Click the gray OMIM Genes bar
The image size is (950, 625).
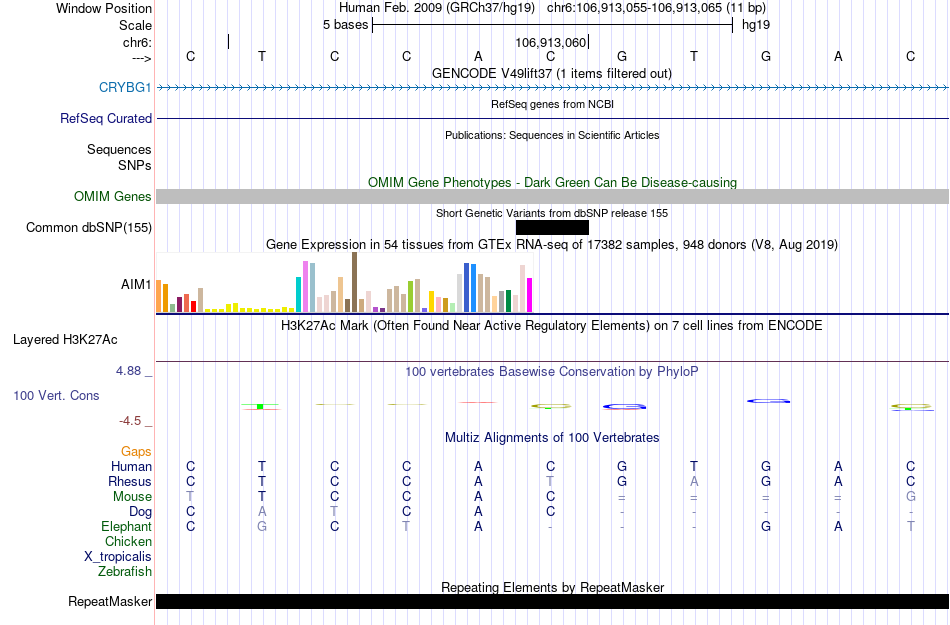pyautogui.click(x=553, y=196)
